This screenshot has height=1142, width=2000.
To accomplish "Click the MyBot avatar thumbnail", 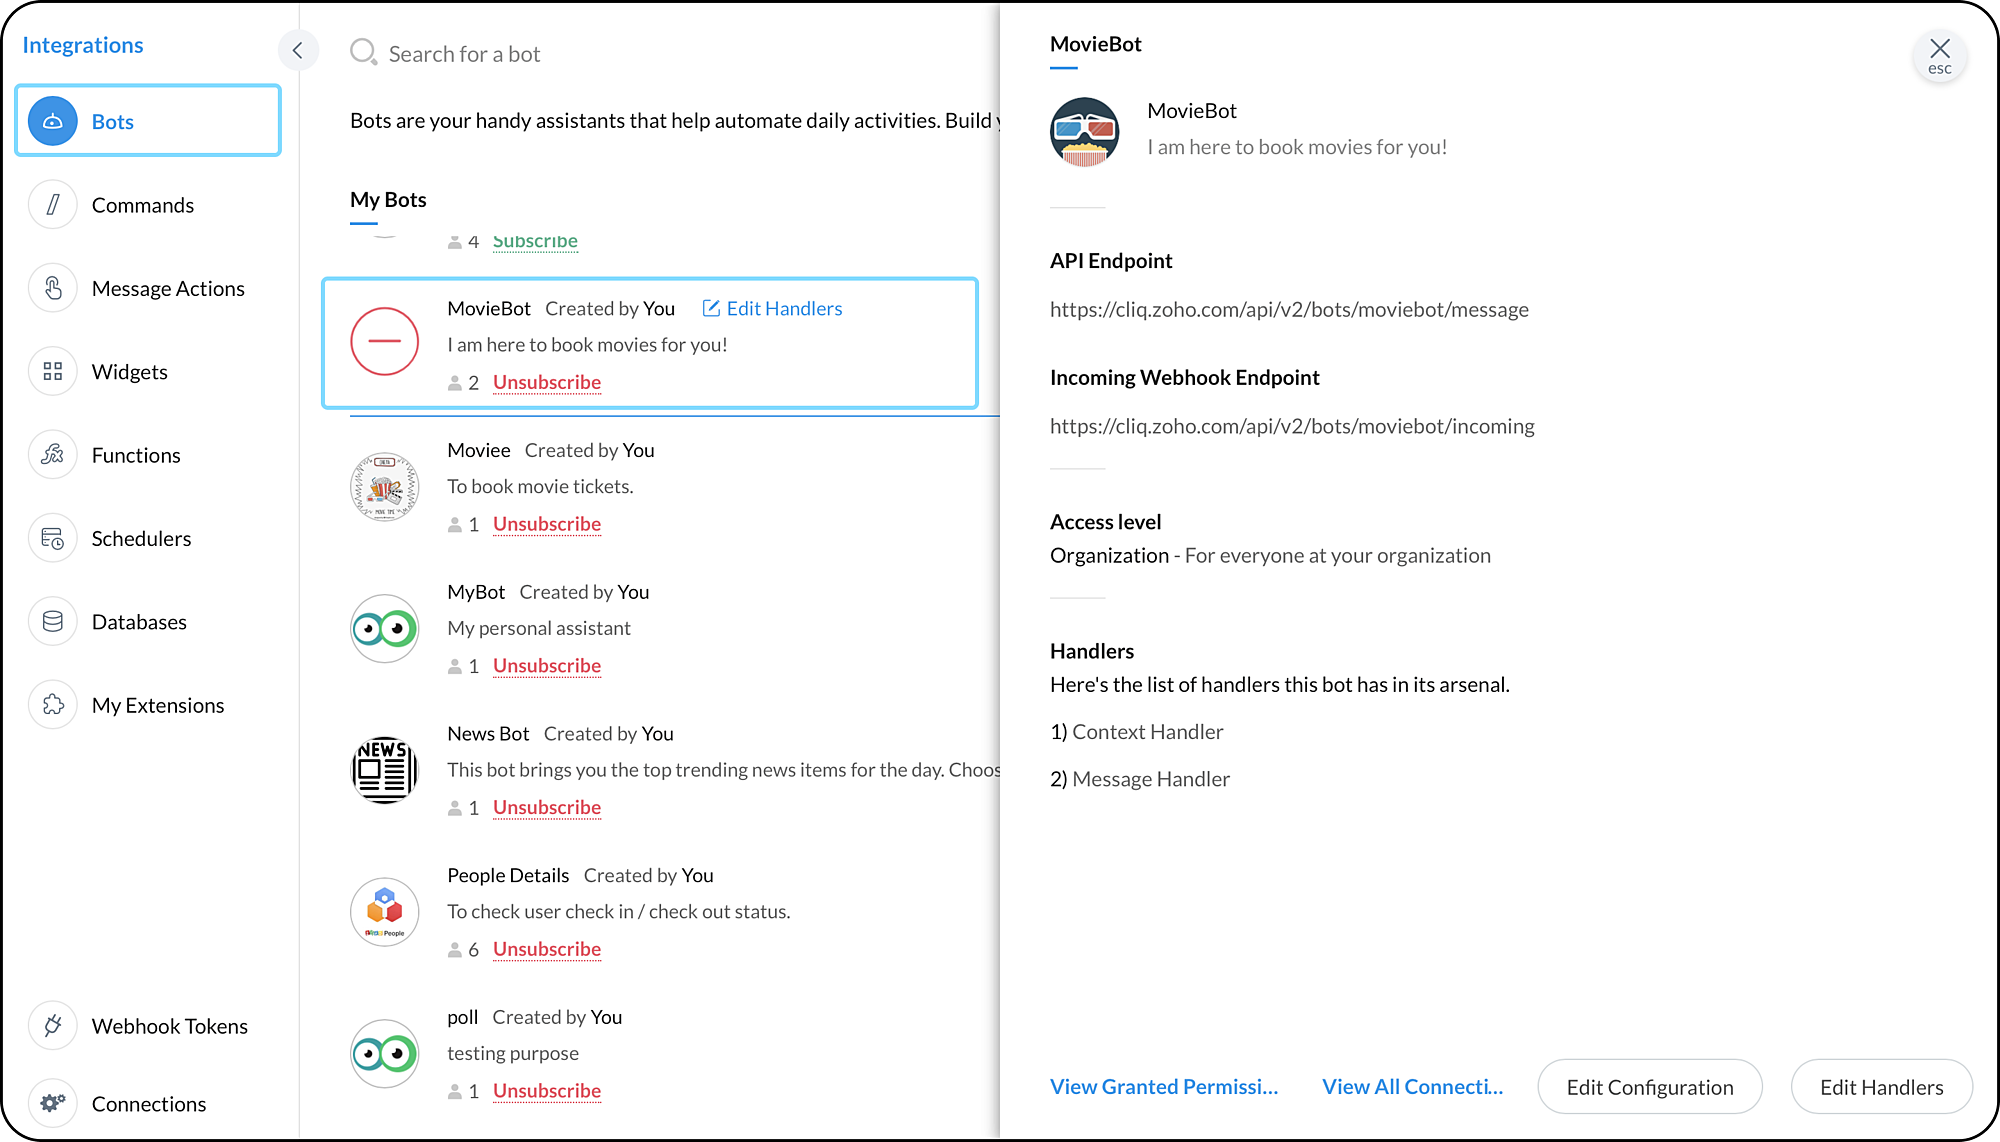I will [x=384, y=629].
